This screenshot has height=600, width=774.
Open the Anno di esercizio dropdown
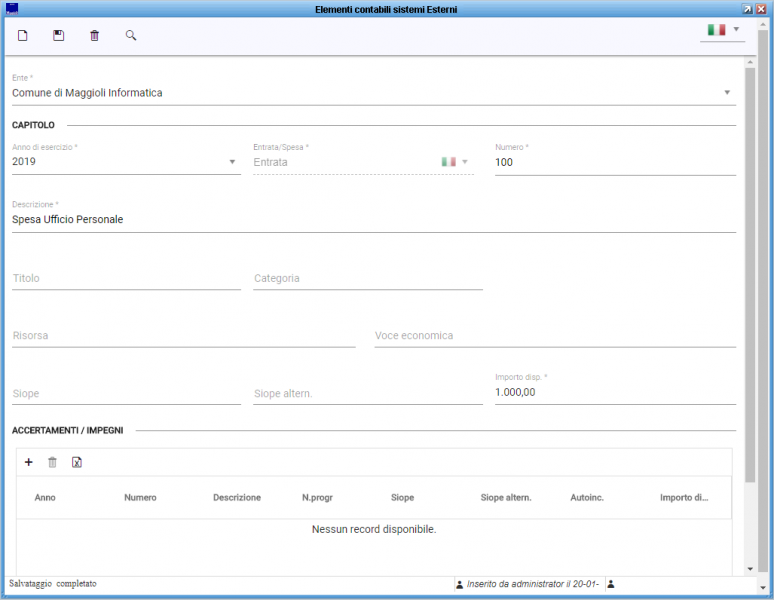(x=232, y=162)
